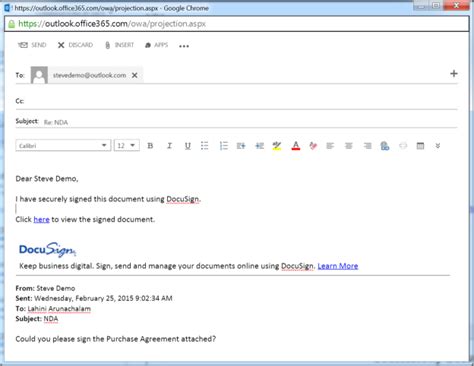
Task: Click the 'Sent: Wednesday, February 25, 2015' line
Action: point(94,298)
